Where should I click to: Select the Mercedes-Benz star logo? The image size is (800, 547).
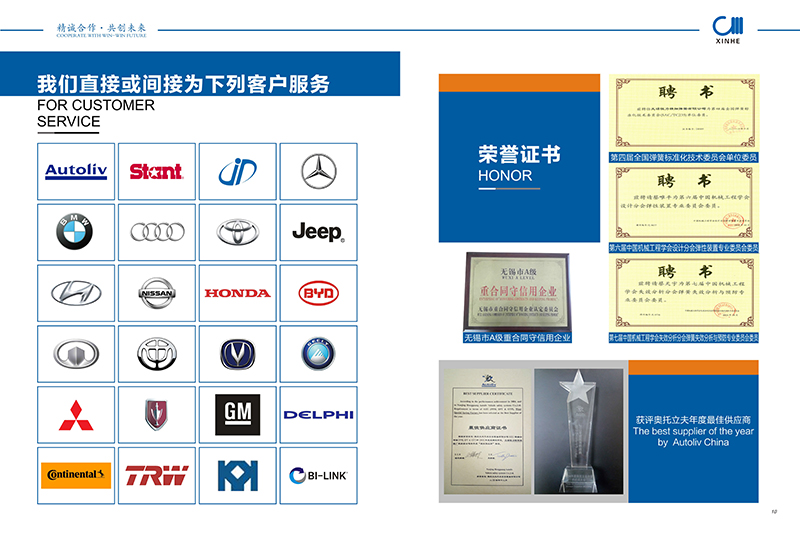coord(318,171)
